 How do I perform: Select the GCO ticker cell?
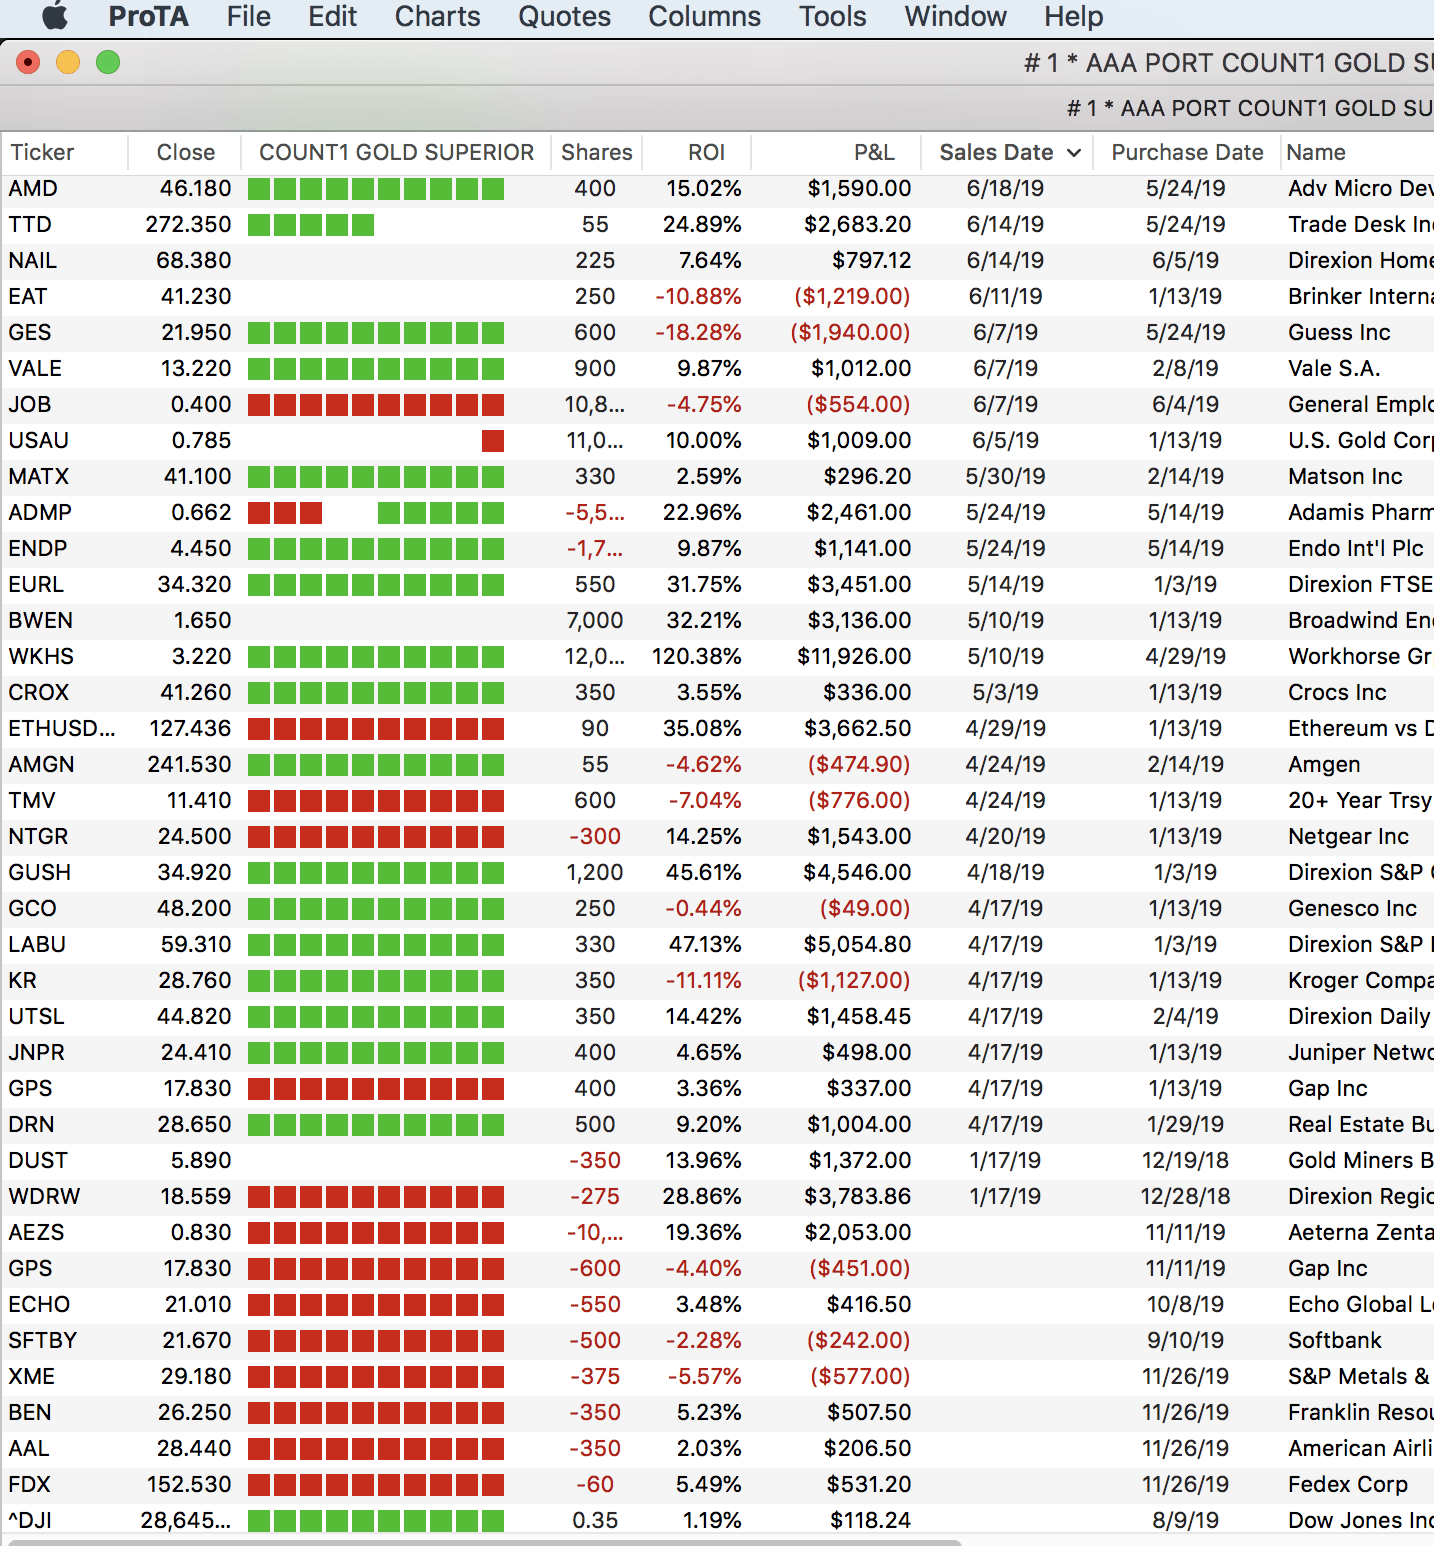pos(32,908)
